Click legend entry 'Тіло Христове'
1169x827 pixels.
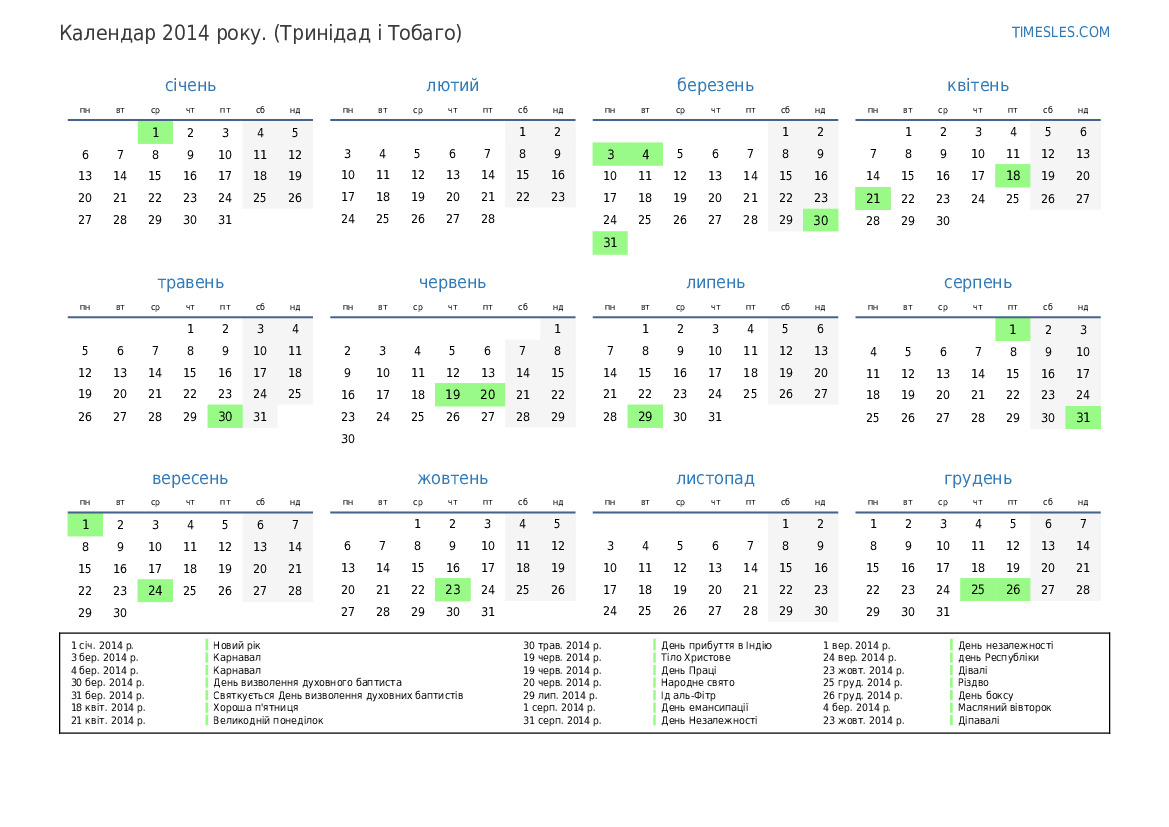pyautogui.click(x=696, y=657)
